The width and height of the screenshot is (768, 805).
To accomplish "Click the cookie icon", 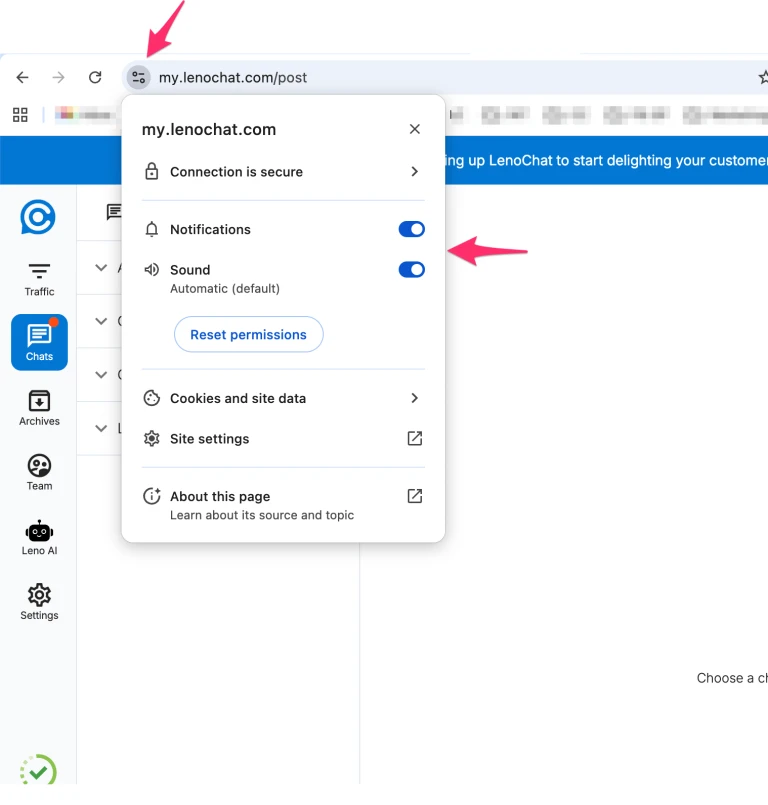I will [x=151, y=398].
